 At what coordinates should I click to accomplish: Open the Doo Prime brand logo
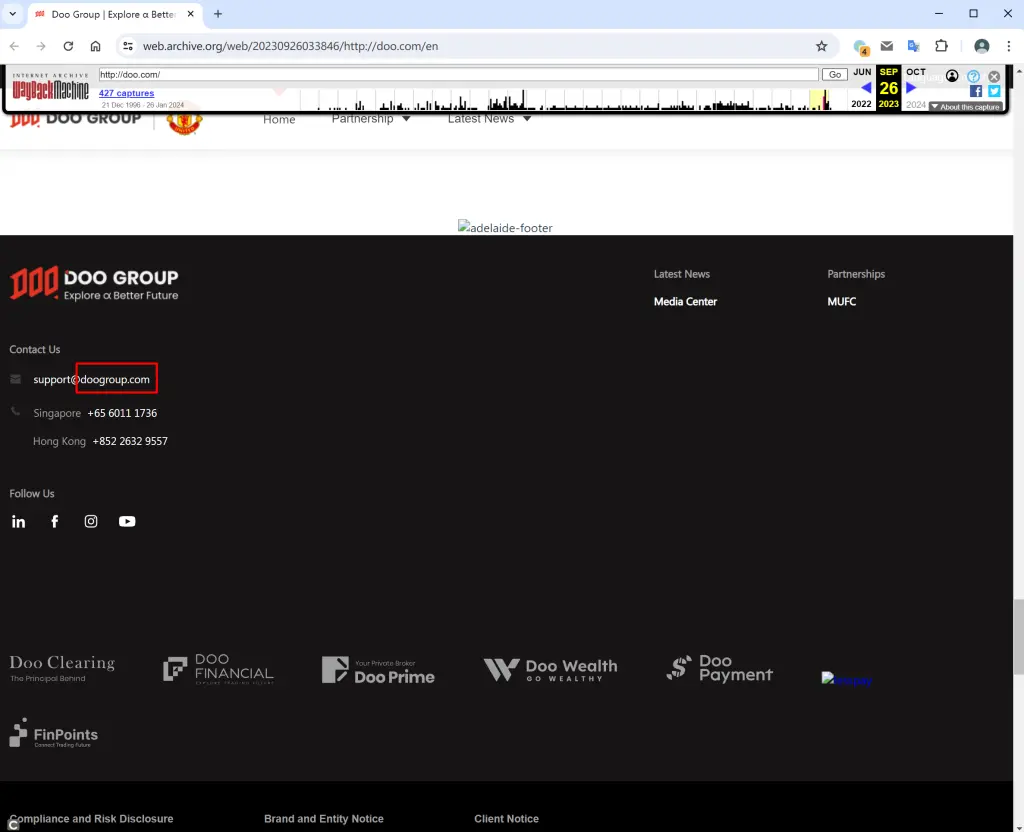(x=378, y=670)
